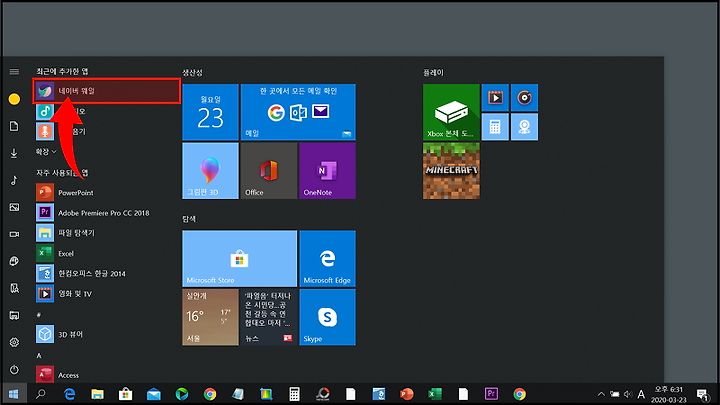This screenshot has height=405, width=720.
Task: Click the Windows Start button
Action: 13,394
